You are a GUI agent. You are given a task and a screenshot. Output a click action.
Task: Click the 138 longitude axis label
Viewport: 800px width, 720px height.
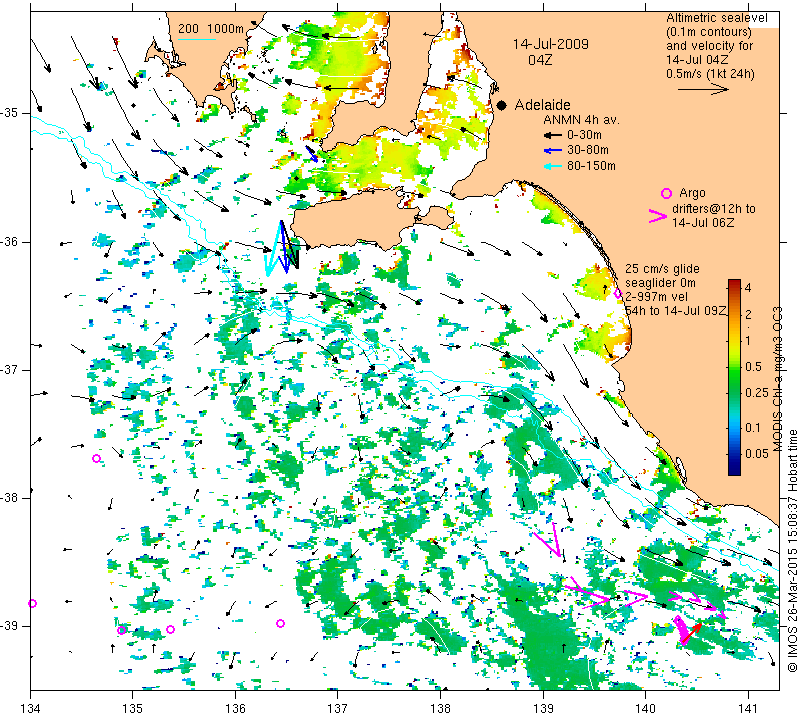[x=440, y=708]
